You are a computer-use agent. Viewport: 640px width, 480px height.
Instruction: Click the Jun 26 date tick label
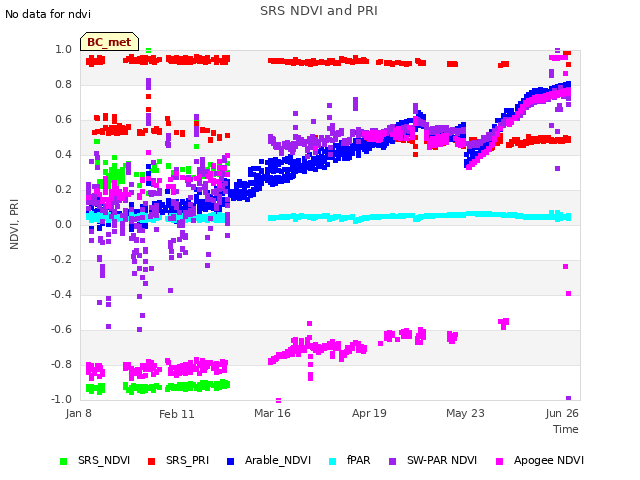[x=562, y=413]
